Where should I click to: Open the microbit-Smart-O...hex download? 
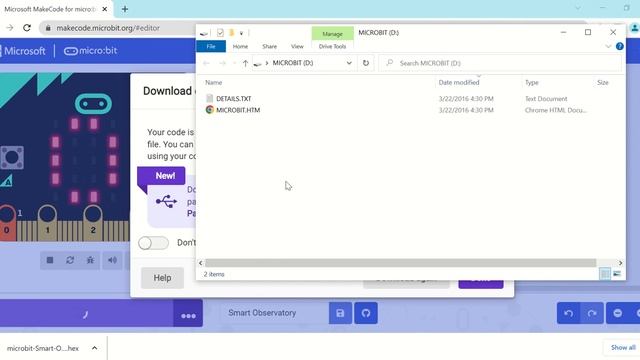[43, 348]
